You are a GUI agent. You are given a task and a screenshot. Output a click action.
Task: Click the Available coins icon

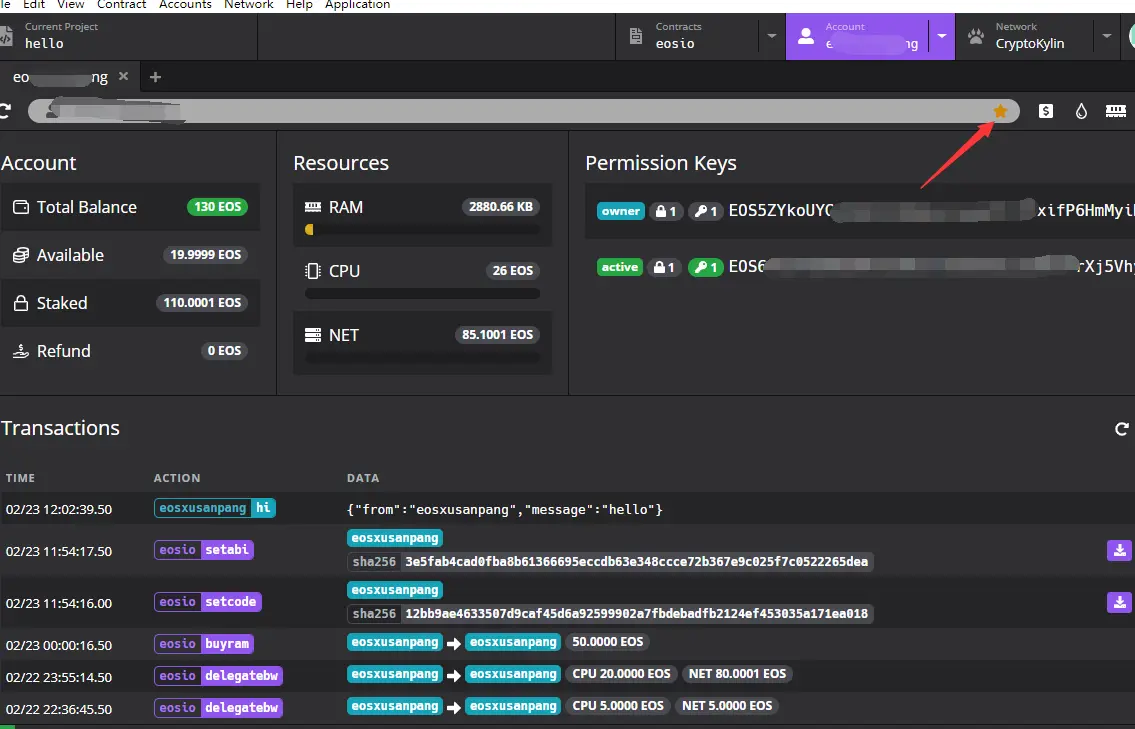(21, 255)
